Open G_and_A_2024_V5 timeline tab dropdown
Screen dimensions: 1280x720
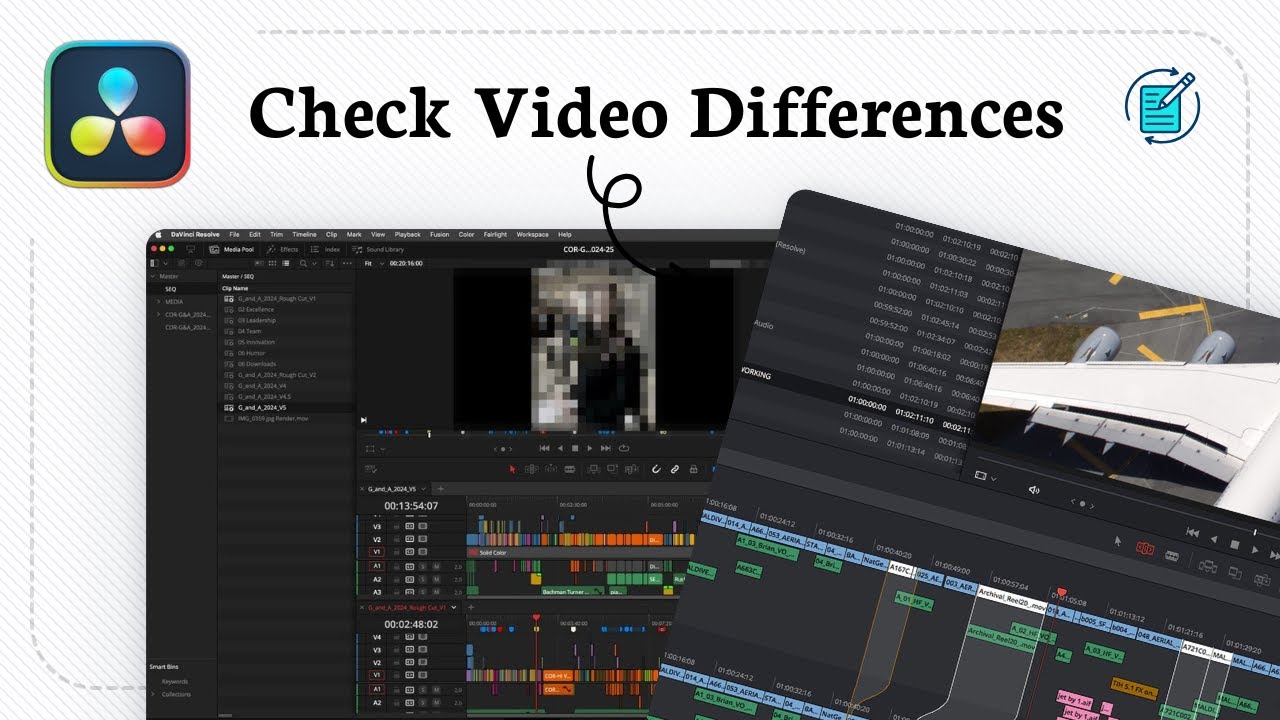423,489
